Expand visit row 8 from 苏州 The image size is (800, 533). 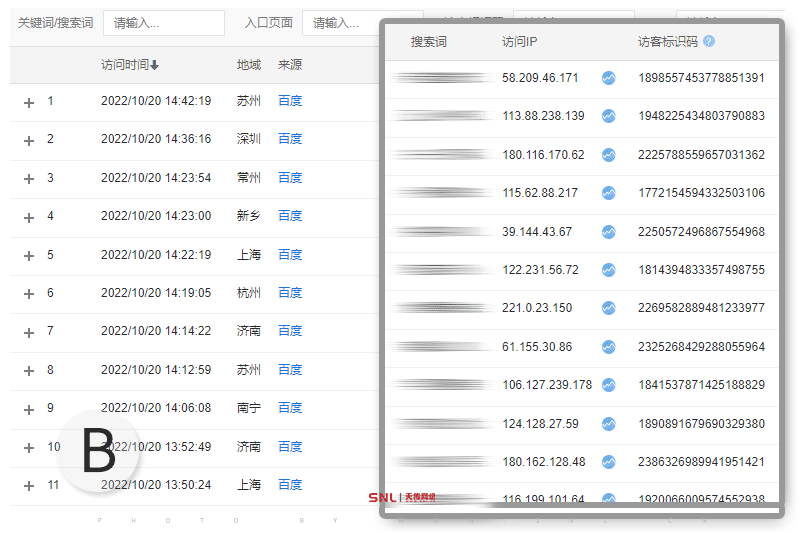[x=29, y=371]
